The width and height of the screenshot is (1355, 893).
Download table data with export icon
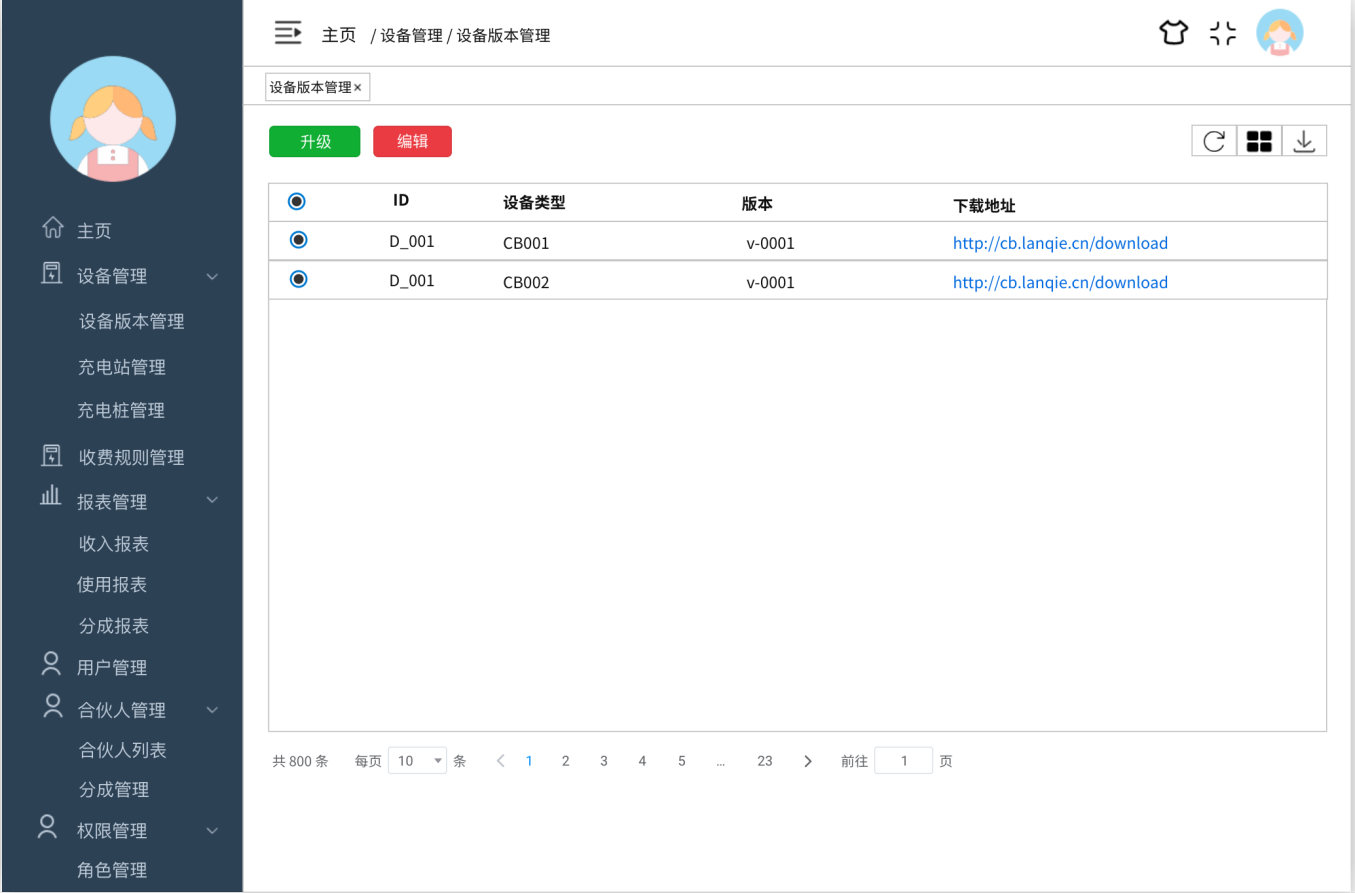pos(1304,141)
